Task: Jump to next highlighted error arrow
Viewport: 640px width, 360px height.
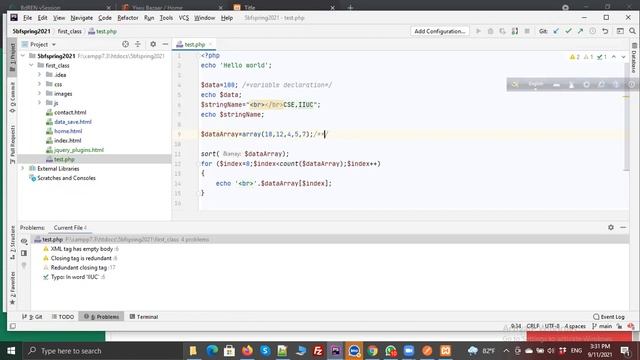Action: pyautogui.click(x=623, y=57)
